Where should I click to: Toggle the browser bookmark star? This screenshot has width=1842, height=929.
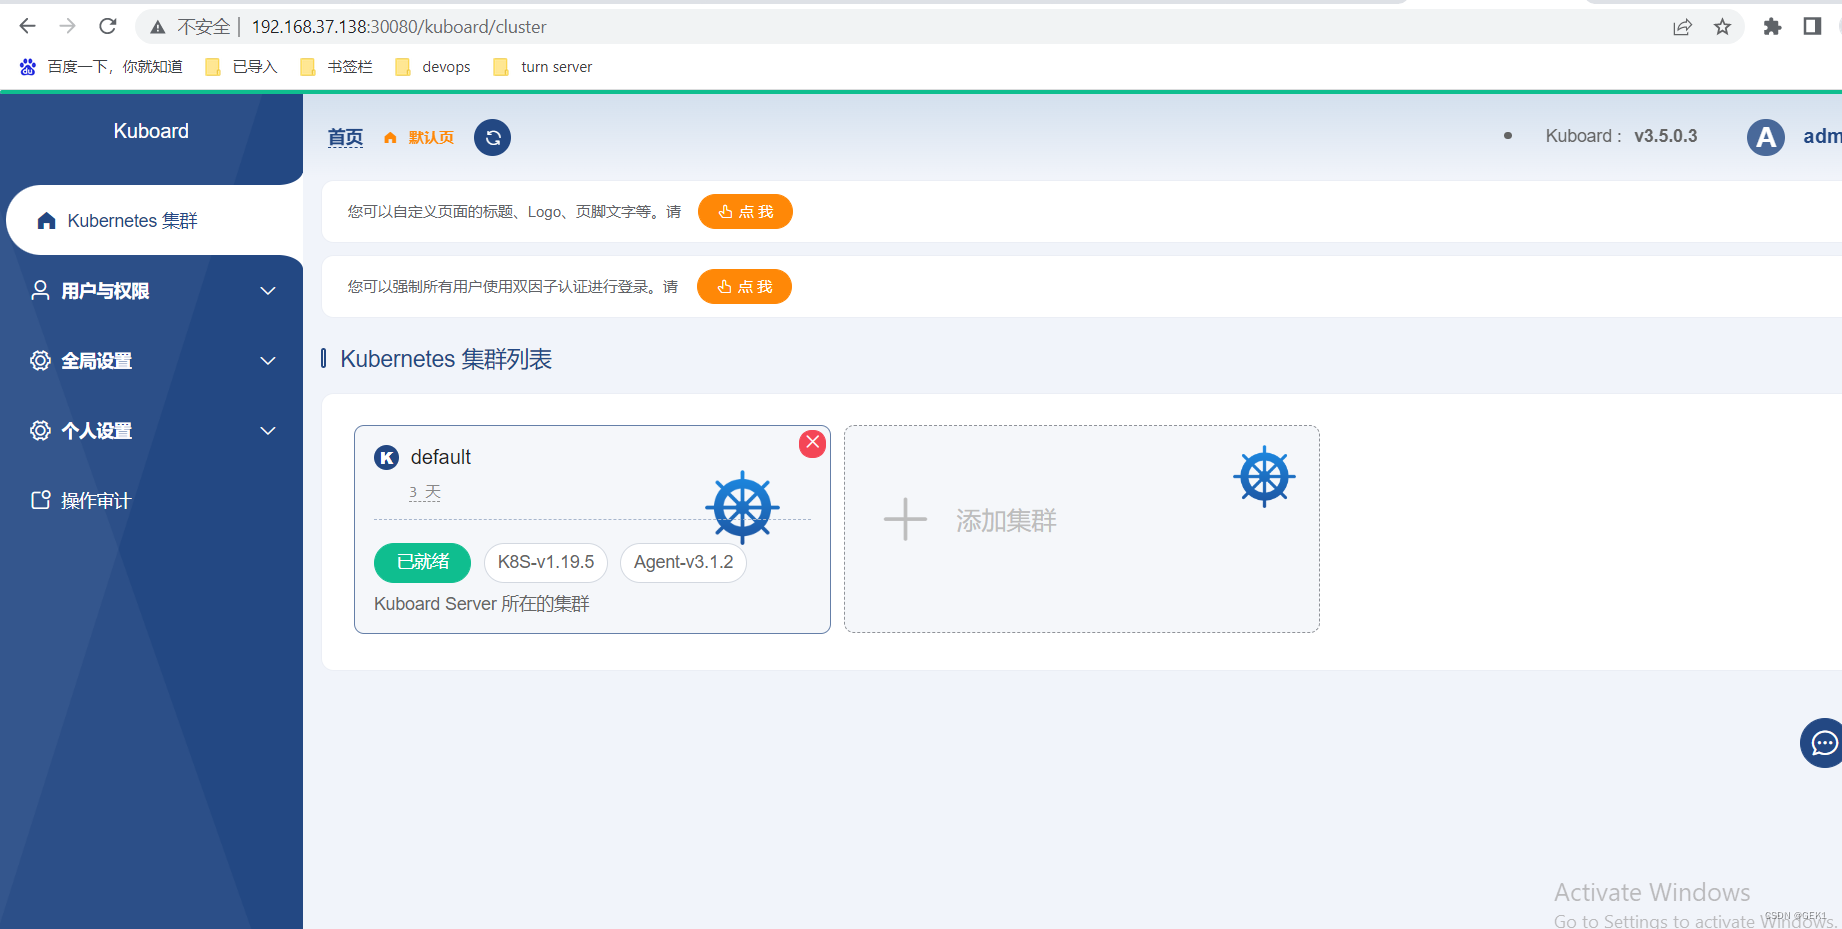(x=1722, y=26)
